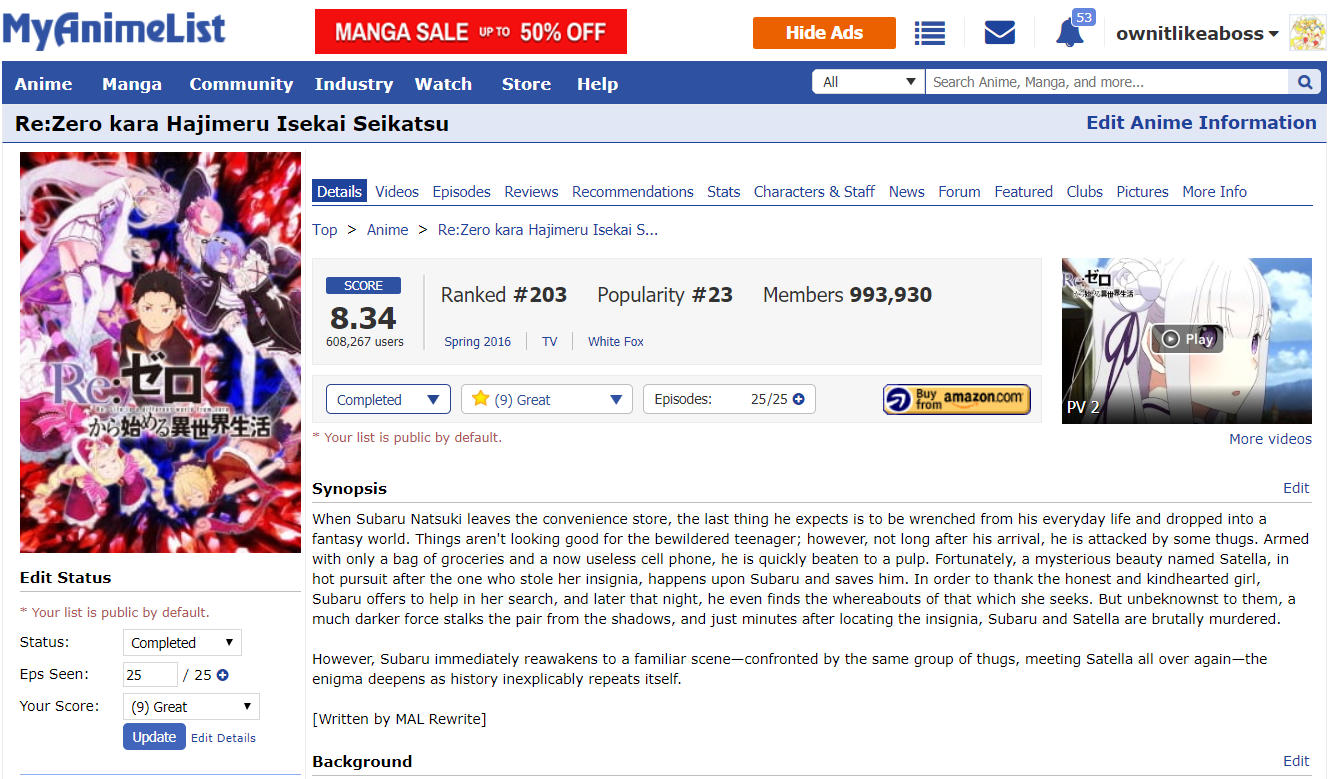Click the Eps Seen input field

click(x=149, y=675)
